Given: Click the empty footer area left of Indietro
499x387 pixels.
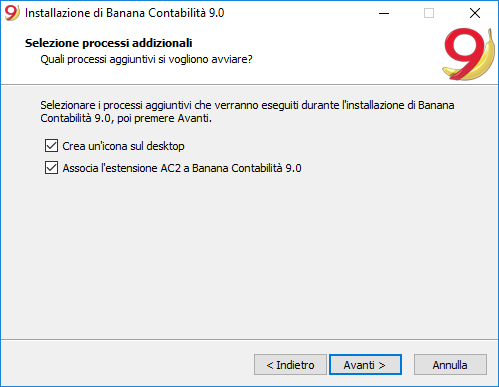Looking at the screenshot, I should point(127,365).
